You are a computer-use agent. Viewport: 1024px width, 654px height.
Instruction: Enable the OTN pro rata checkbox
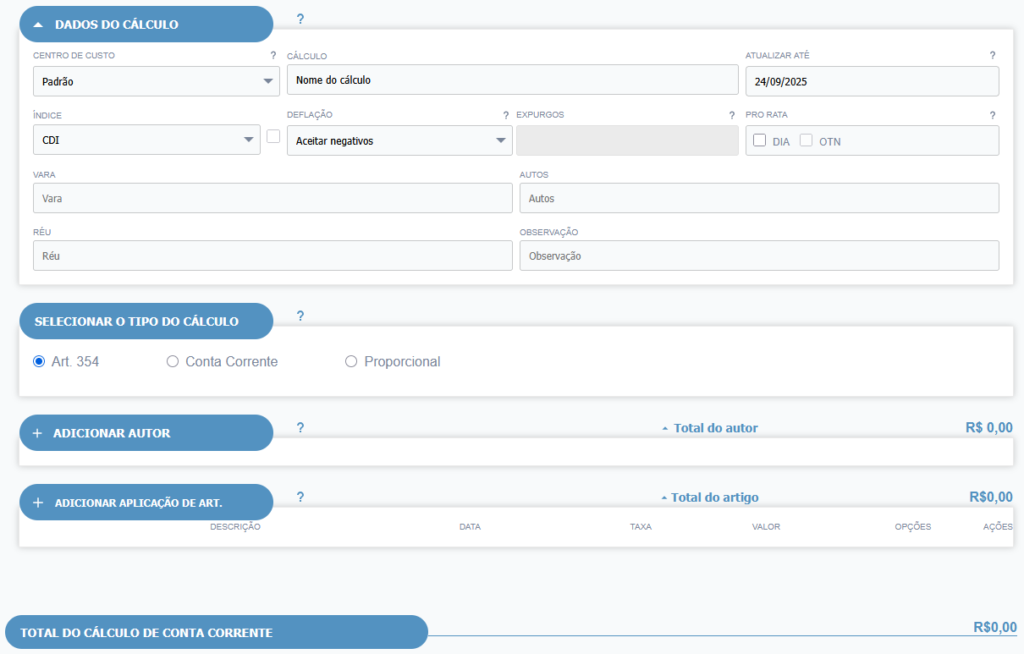[x=806, y=141]
